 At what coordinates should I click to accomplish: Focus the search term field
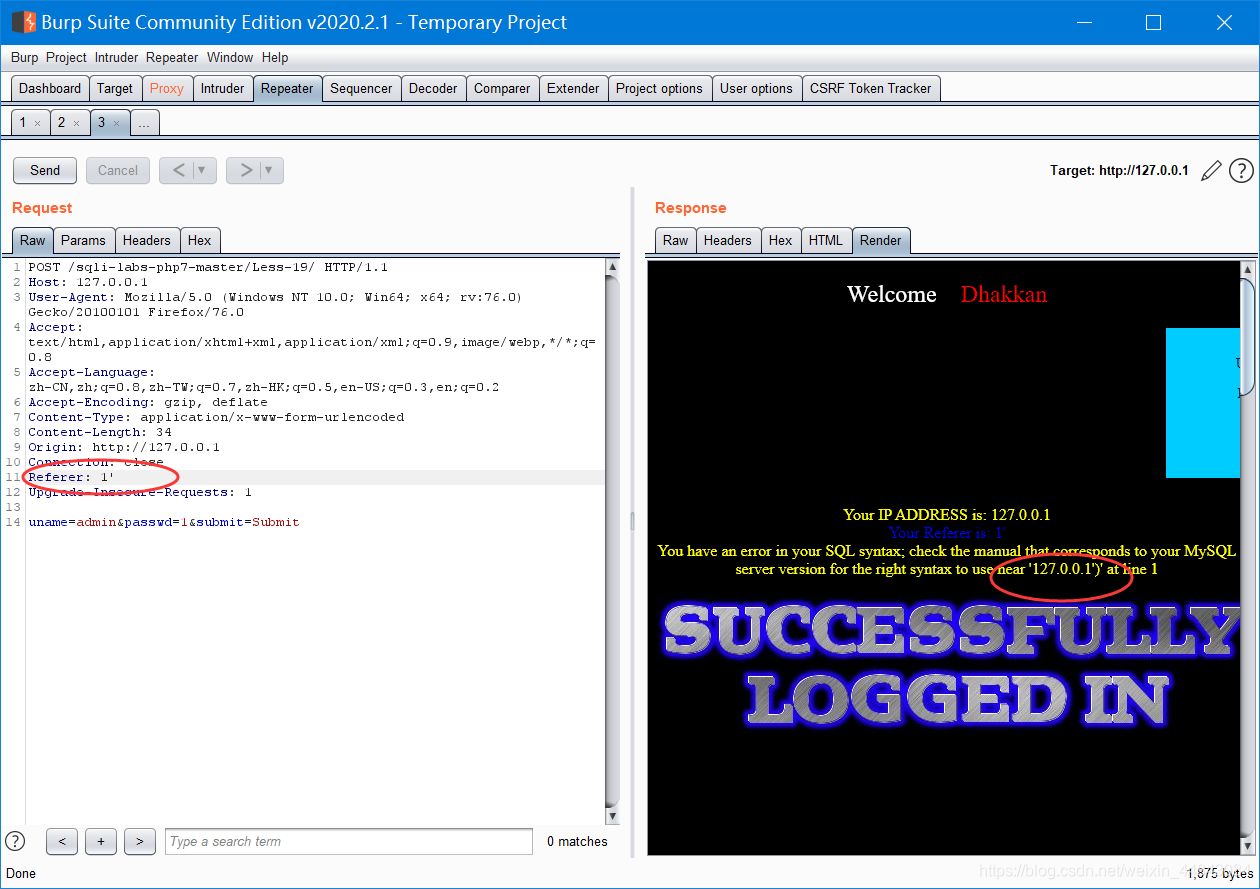tap(349, 842)
